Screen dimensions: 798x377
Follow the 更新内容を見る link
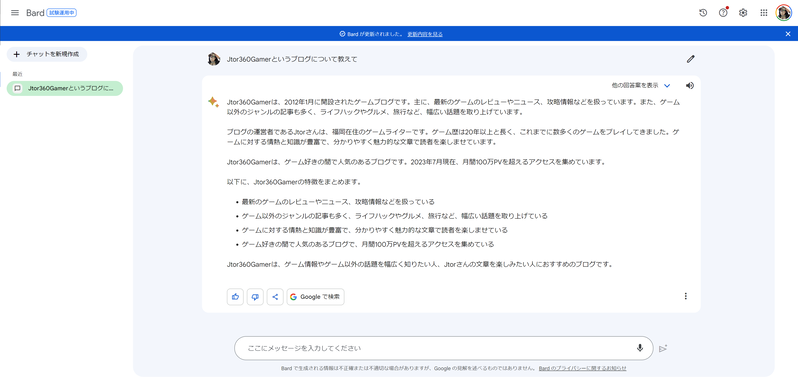[425, 34]
